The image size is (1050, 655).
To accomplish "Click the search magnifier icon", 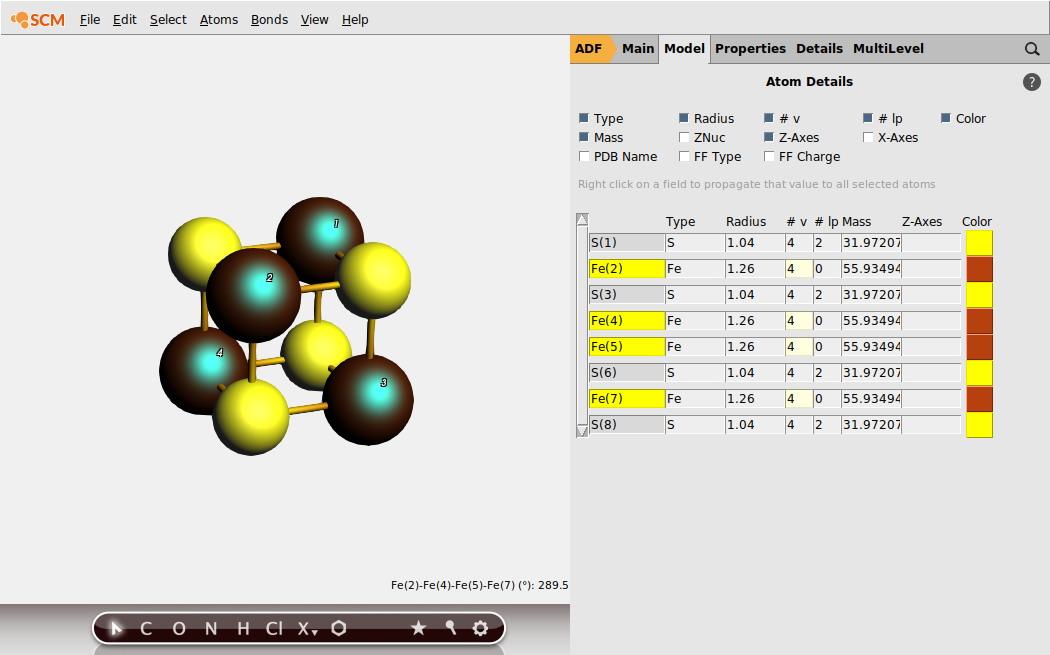I will 1032,48.
